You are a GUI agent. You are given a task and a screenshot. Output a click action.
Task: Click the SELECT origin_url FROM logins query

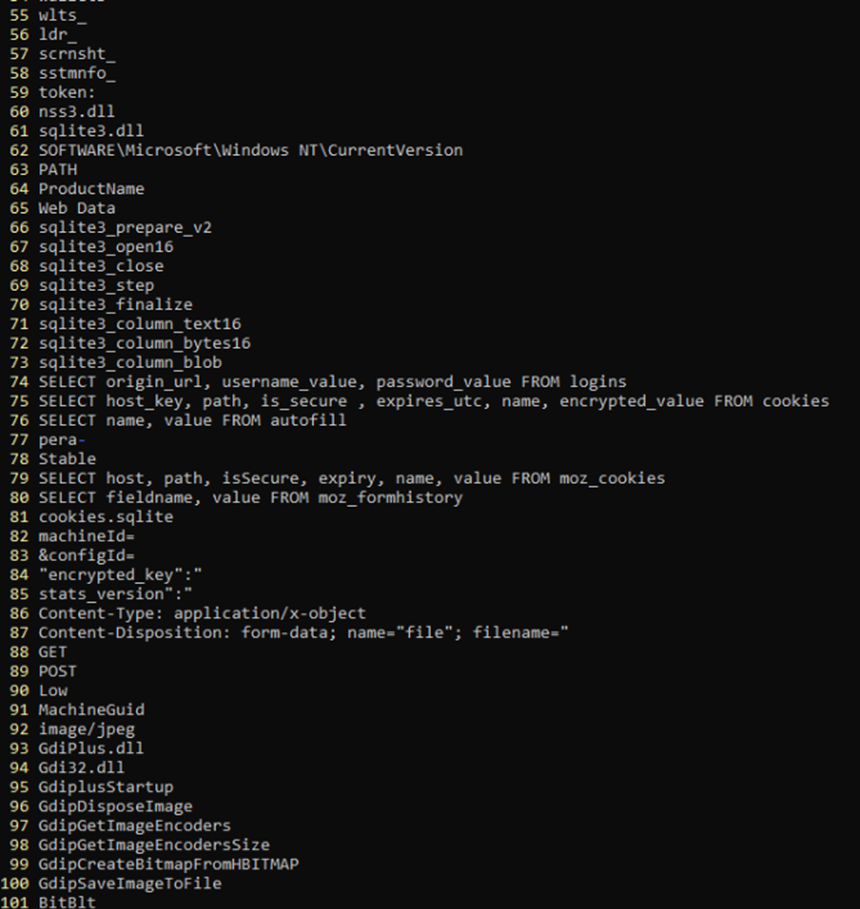point(332,381)
